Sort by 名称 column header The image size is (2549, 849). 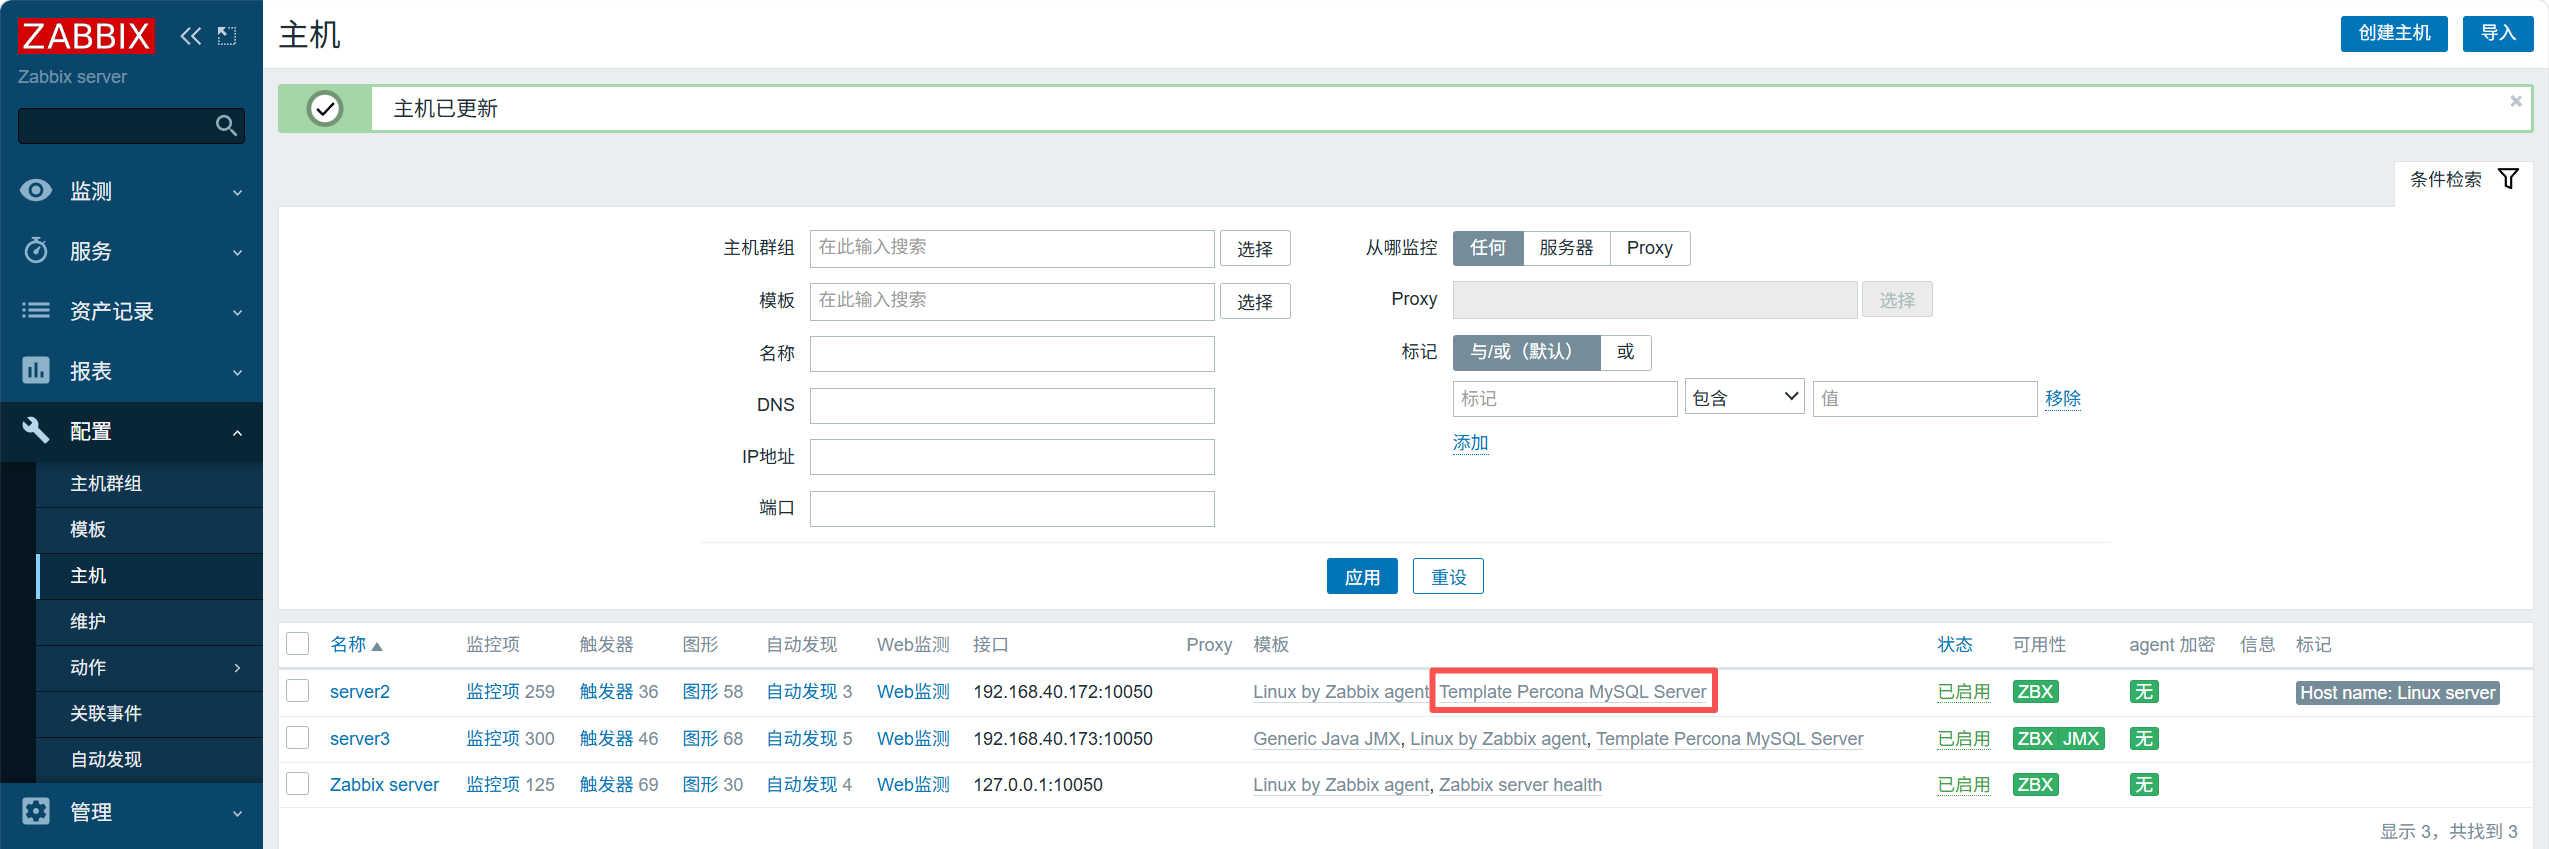coord(356,645)
